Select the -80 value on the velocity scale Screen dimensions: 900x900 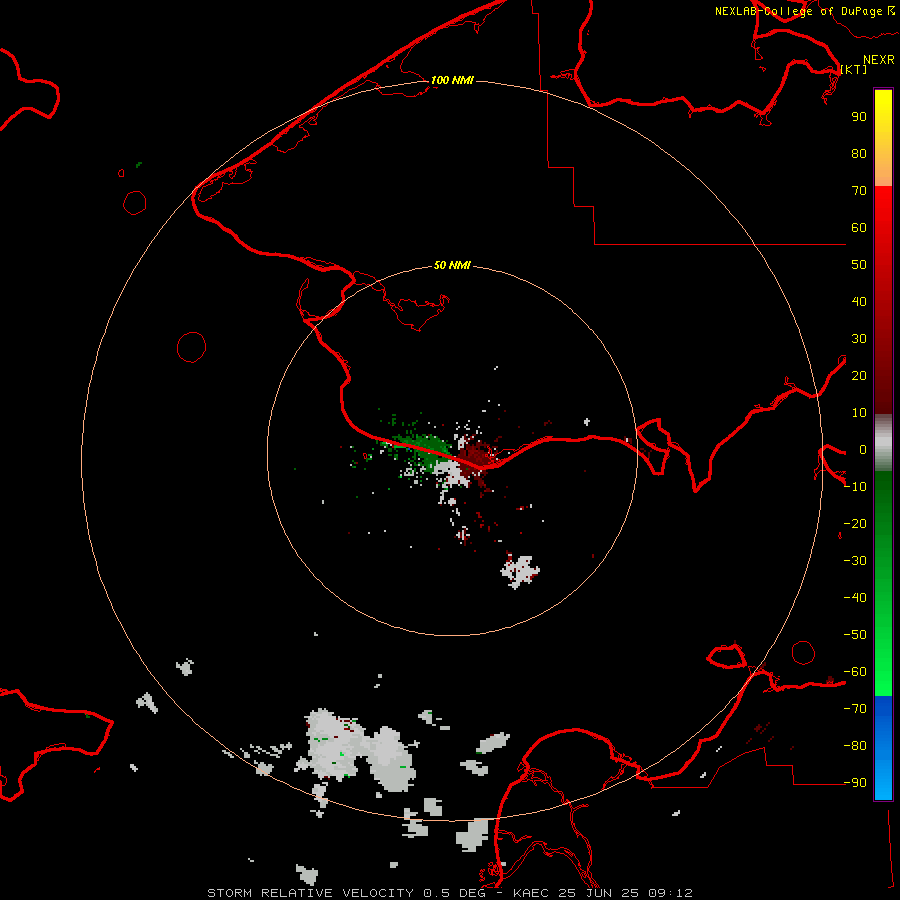[x=855, y=746]
